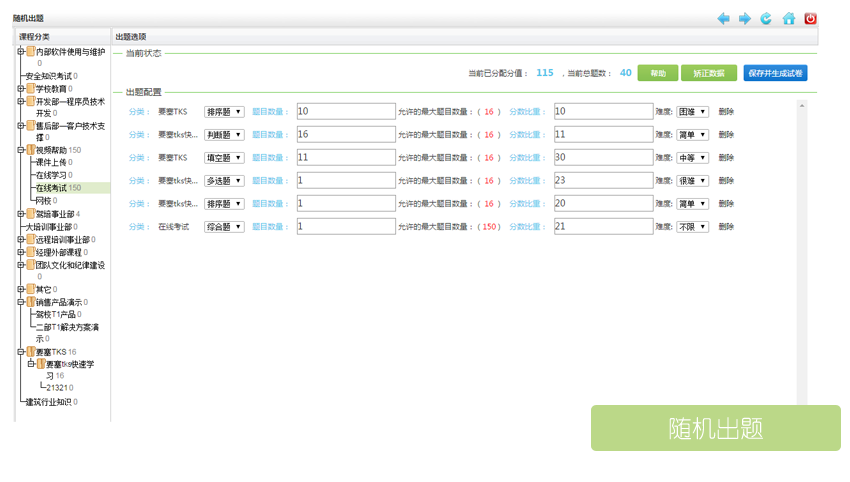Click the refresh icon in top toolbar
This screenshot has height=482, width=850.
coord(766,18)
